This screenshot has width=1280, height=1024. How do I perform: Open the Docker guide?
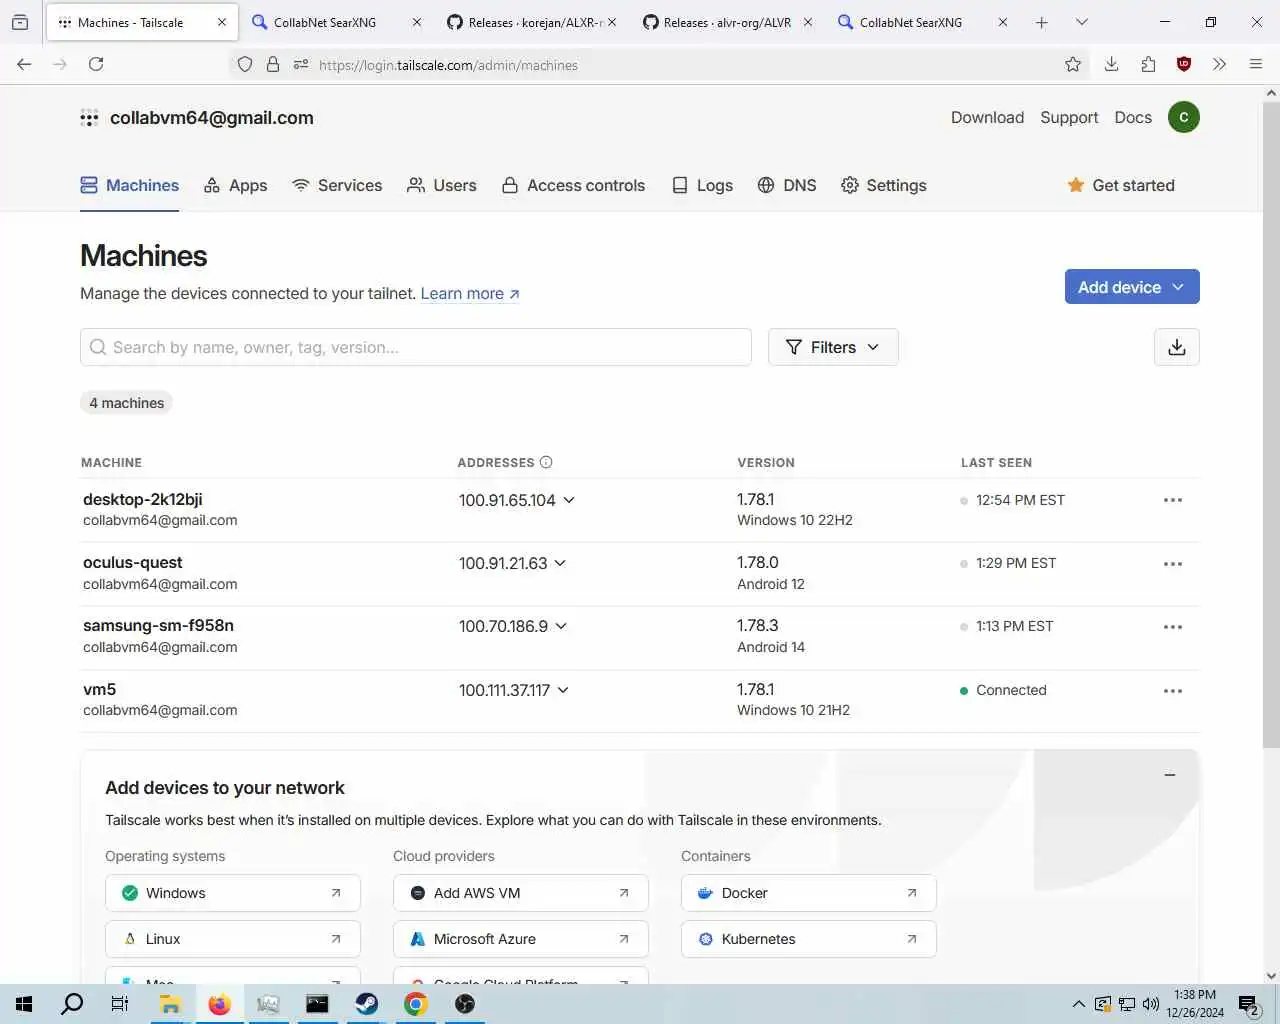click(x=809, y=893)
